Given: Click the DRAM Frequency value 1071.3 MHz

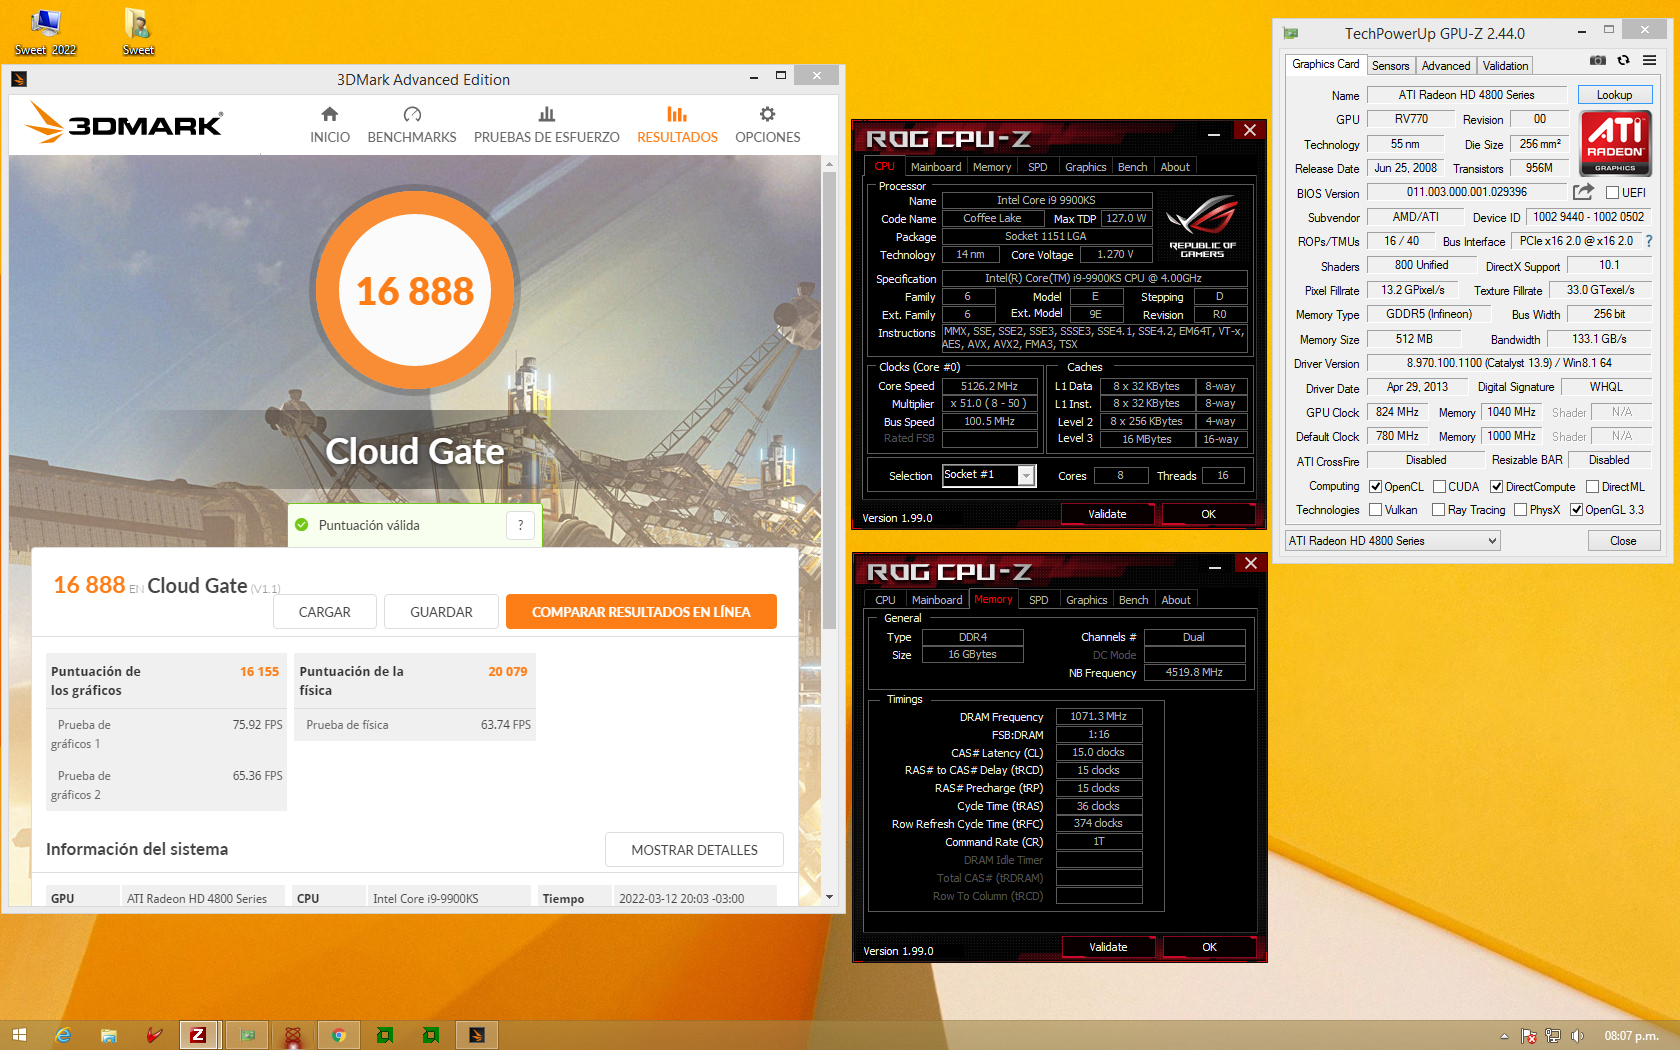Looking at the screenshot, I should (1098, 716).
